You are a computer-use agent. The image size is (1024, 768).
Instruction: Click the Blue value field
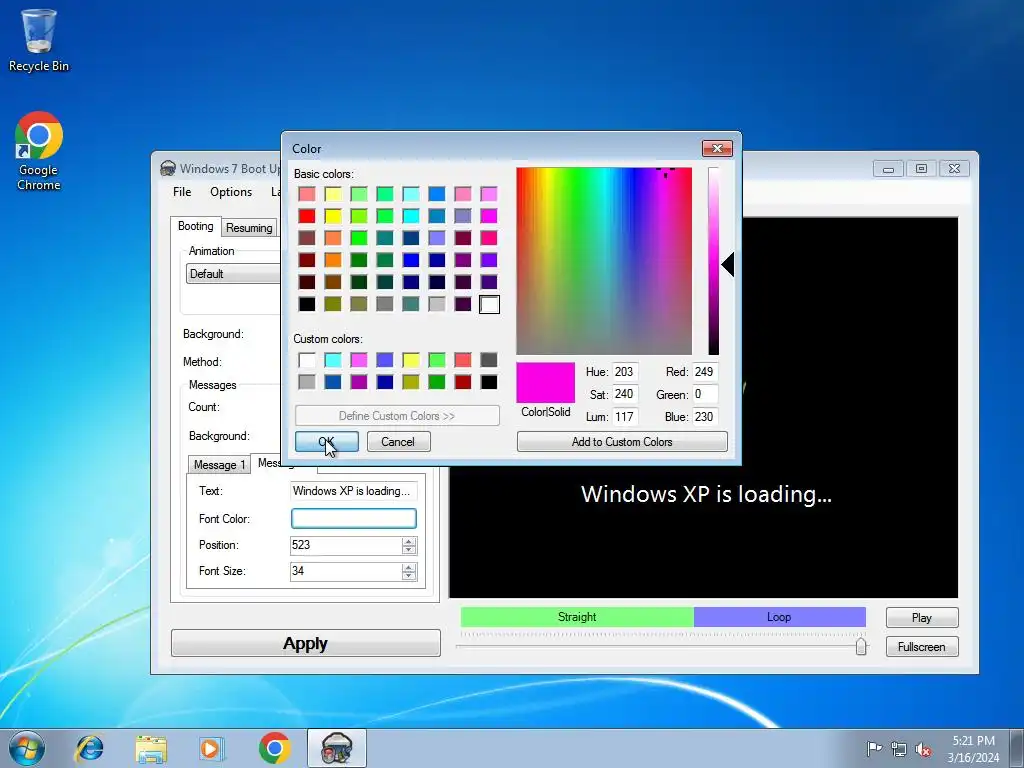(x=705, y=417)
